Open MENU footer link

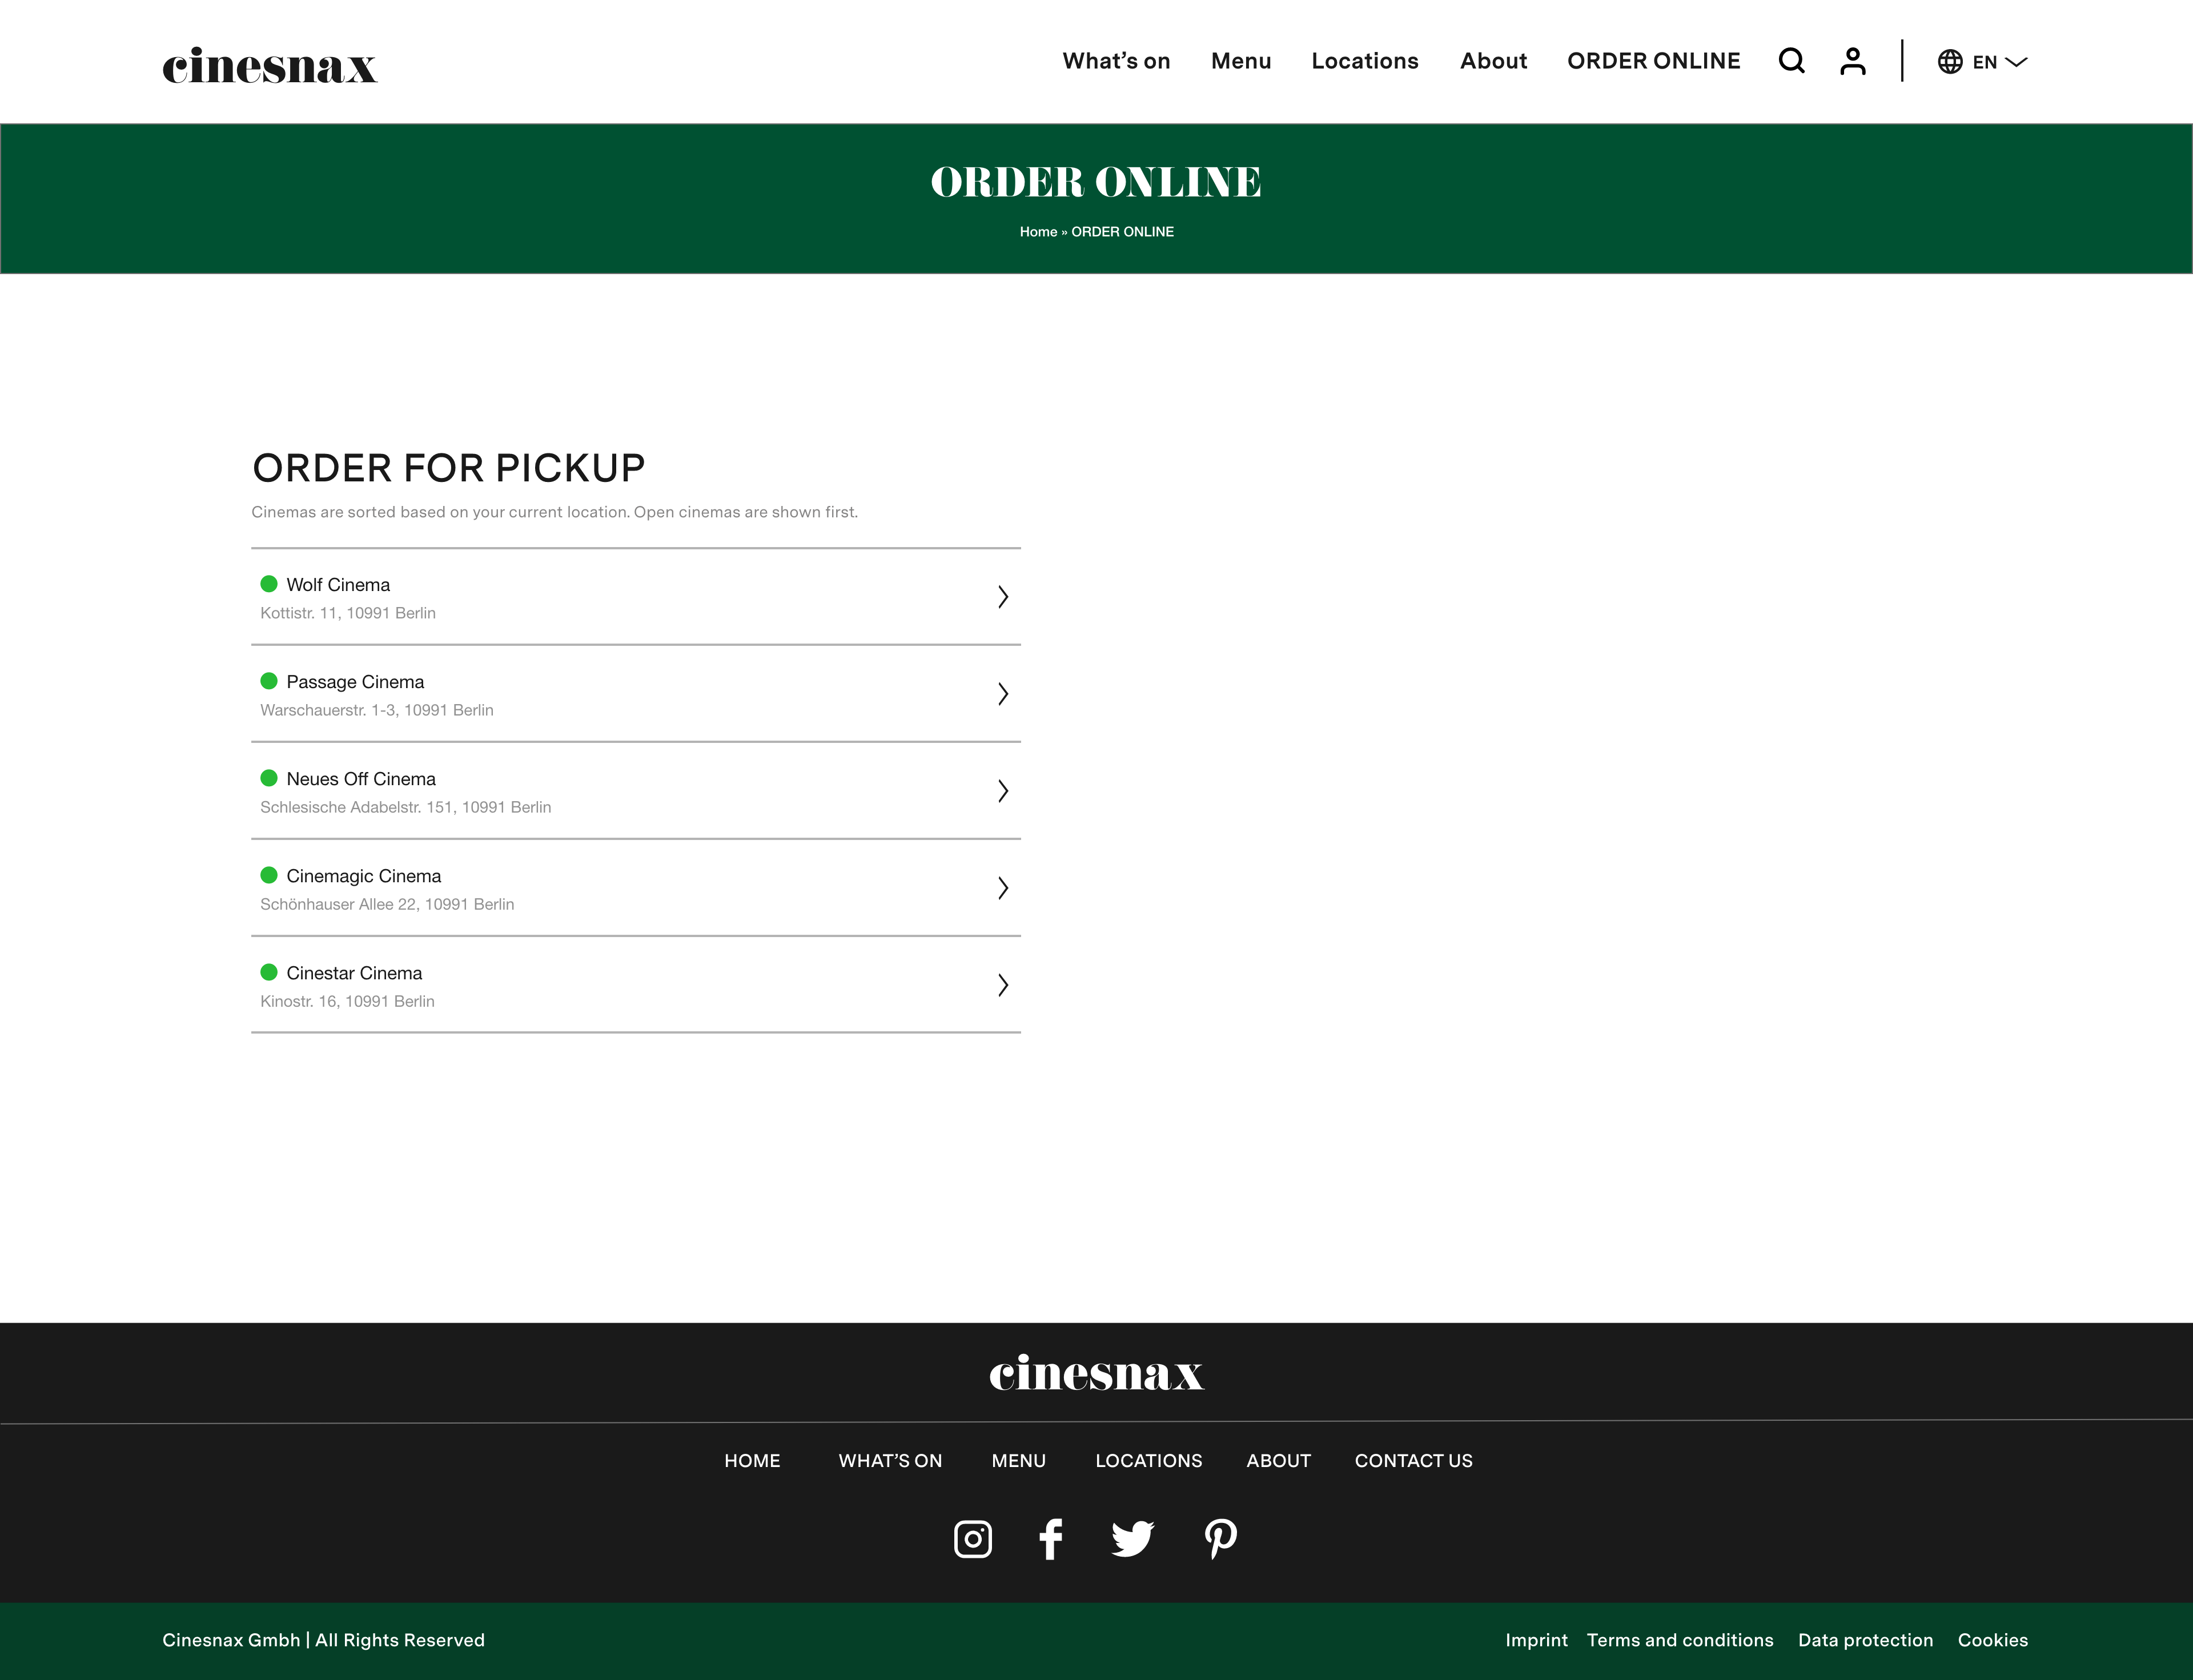coord(1018,1461)
